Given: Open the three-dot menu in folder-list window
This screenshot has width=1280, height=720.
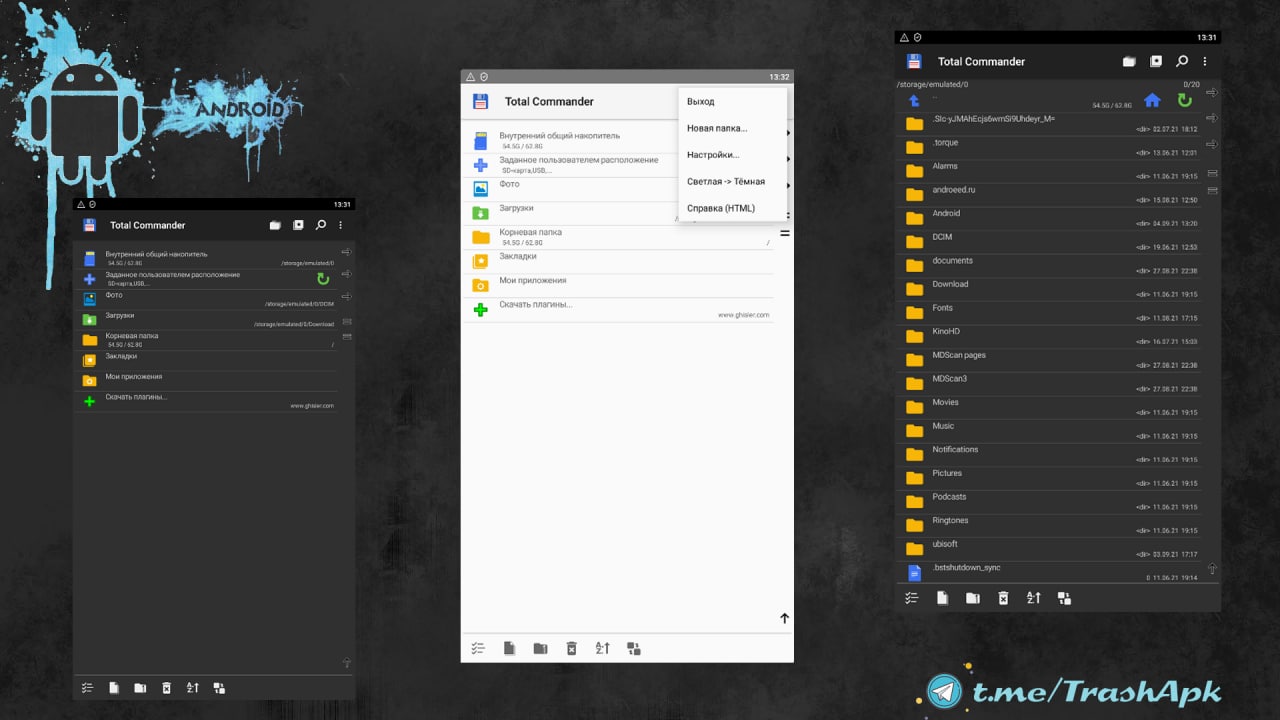Looking at the screenshot, I should coord(1205,61).
